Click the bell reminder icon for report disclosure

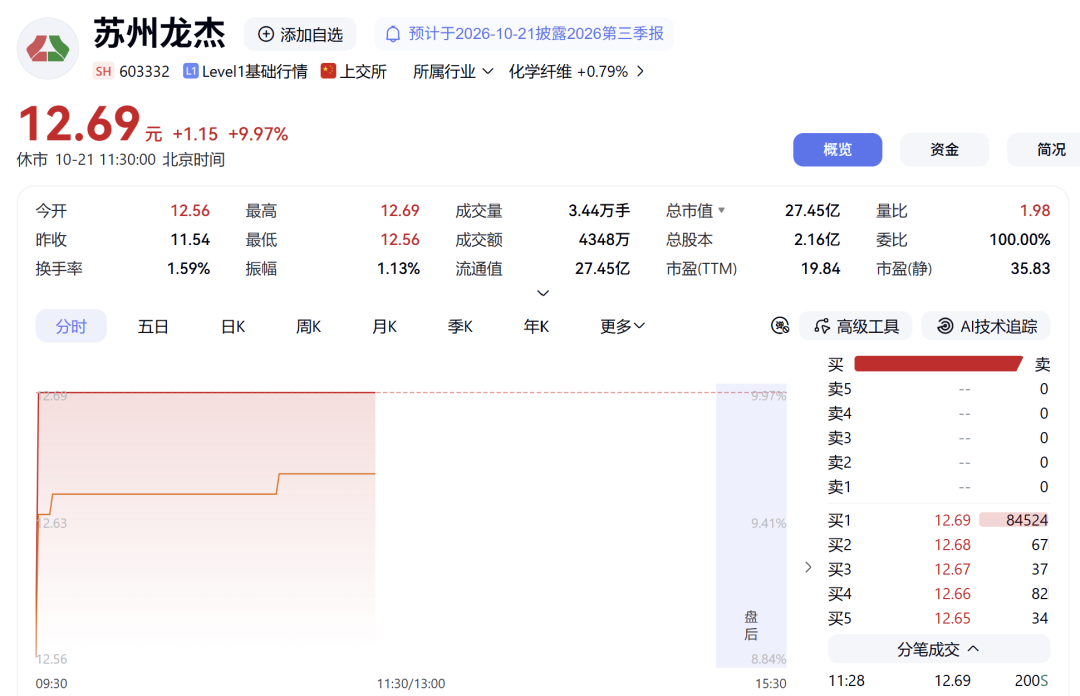click(x=393, y=34)
